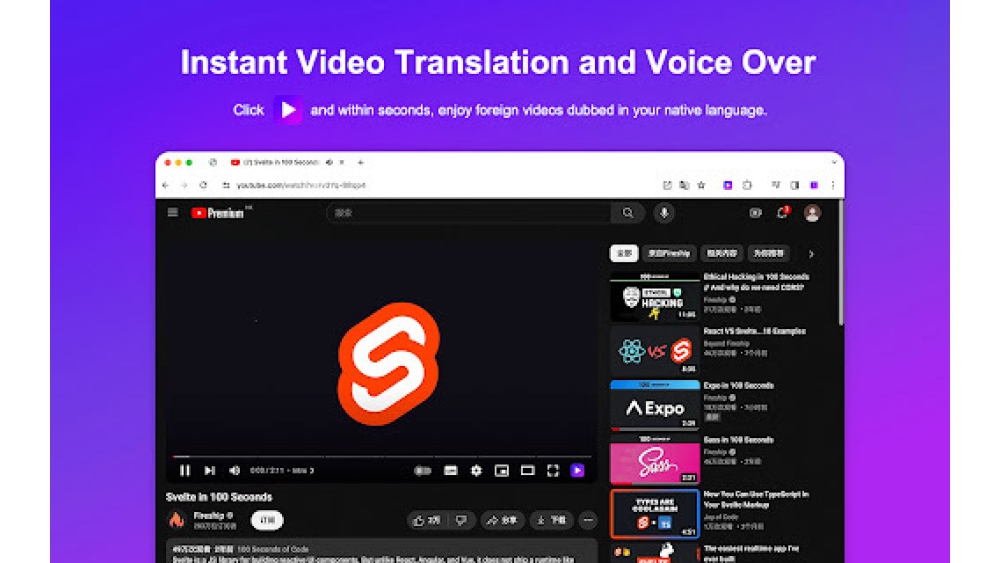
Task: Mute the tab audio speaker icon
Action: tap(329, 163)
